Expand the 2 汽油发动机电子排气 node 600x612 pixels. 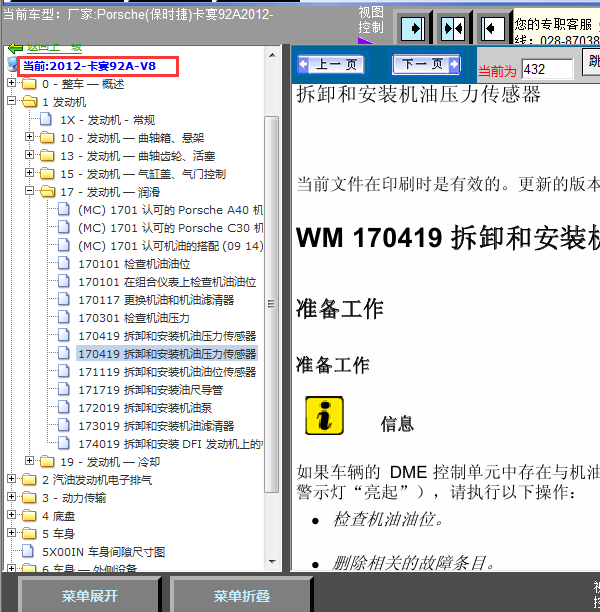click(x=11, y=479)
